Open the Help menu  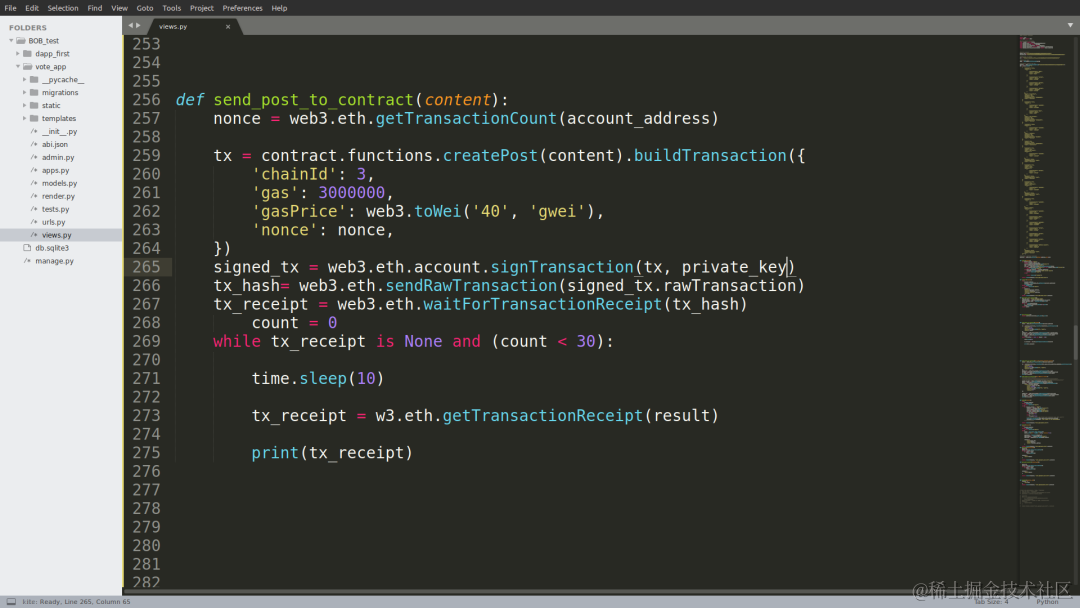279,8
